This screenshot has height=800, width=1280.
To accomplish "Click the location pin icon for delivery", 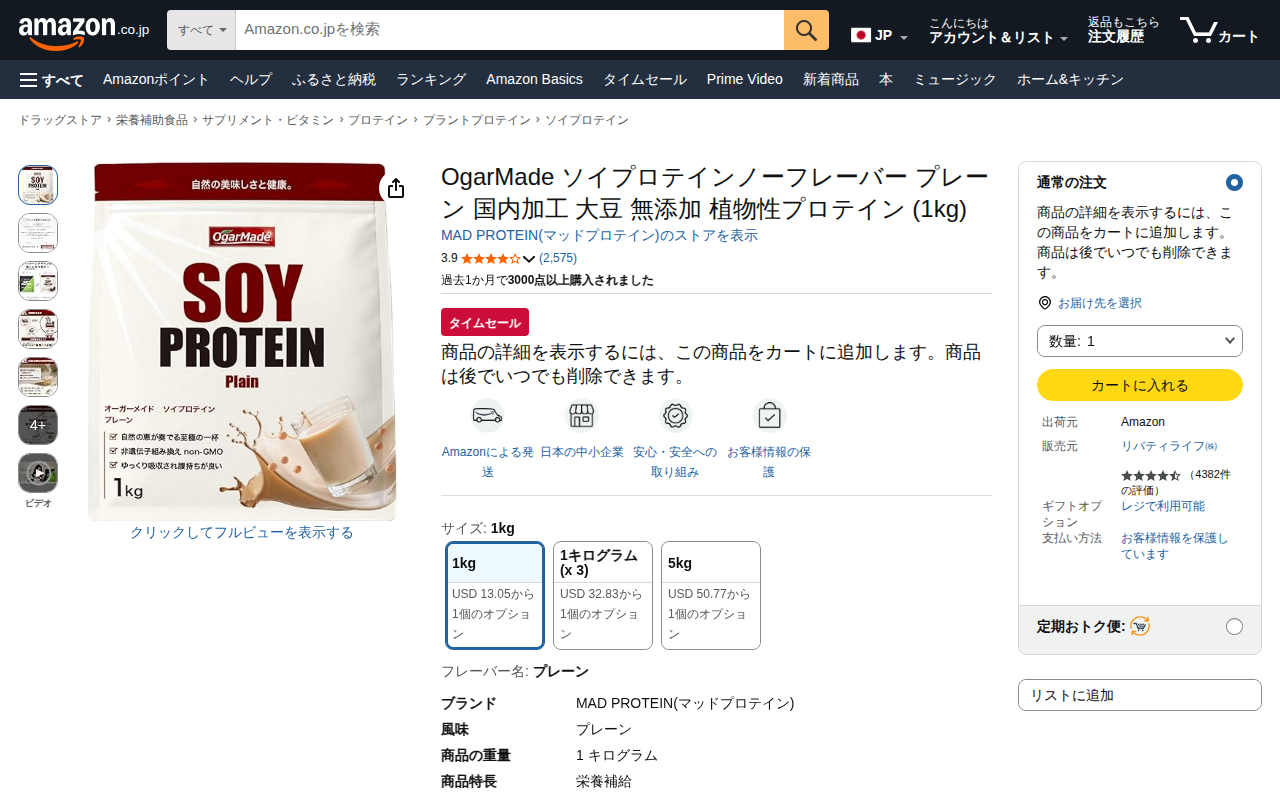I will 1045,303.
